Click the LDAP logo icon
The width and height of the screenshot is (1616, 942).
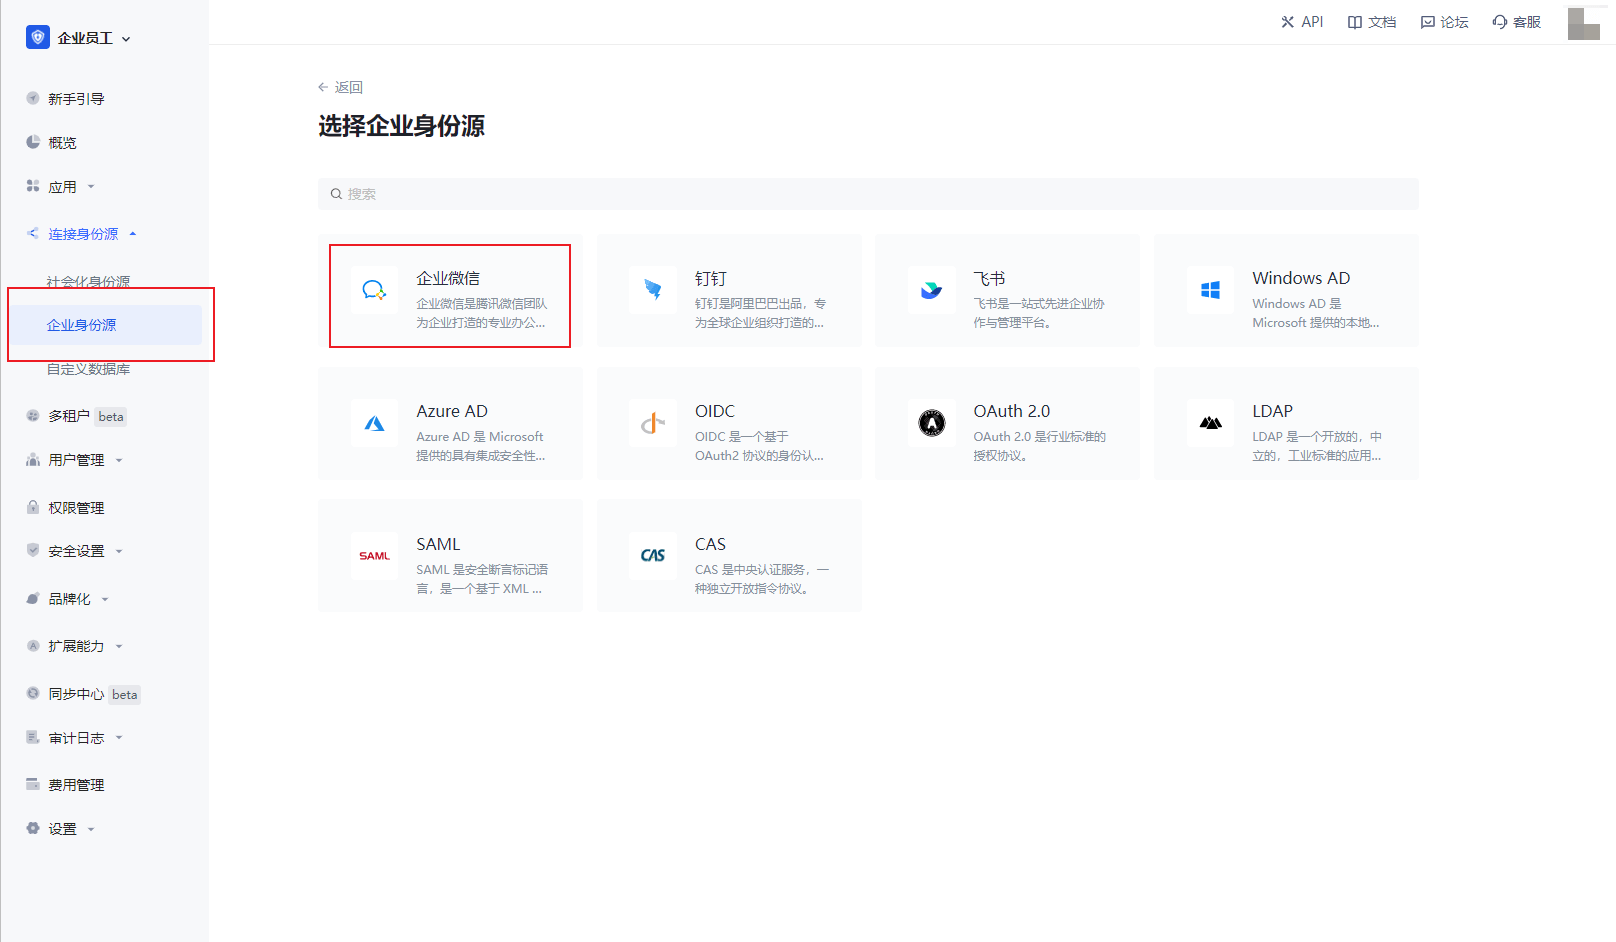tap(1210, 423)
